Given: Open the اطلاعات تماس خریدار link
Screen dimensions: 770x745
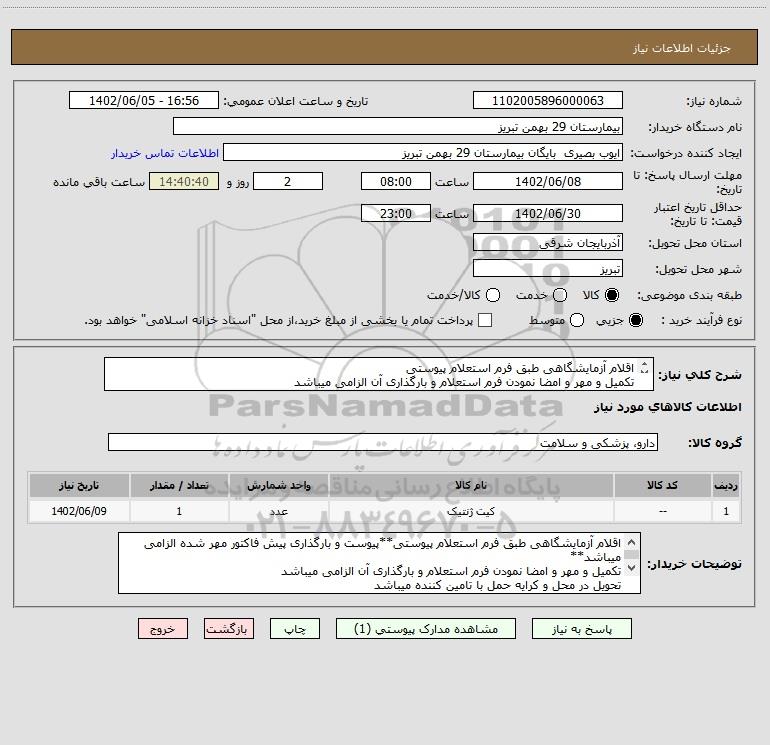Looking at the screenshot, I should pyautogui.click(x=165, y=153).
